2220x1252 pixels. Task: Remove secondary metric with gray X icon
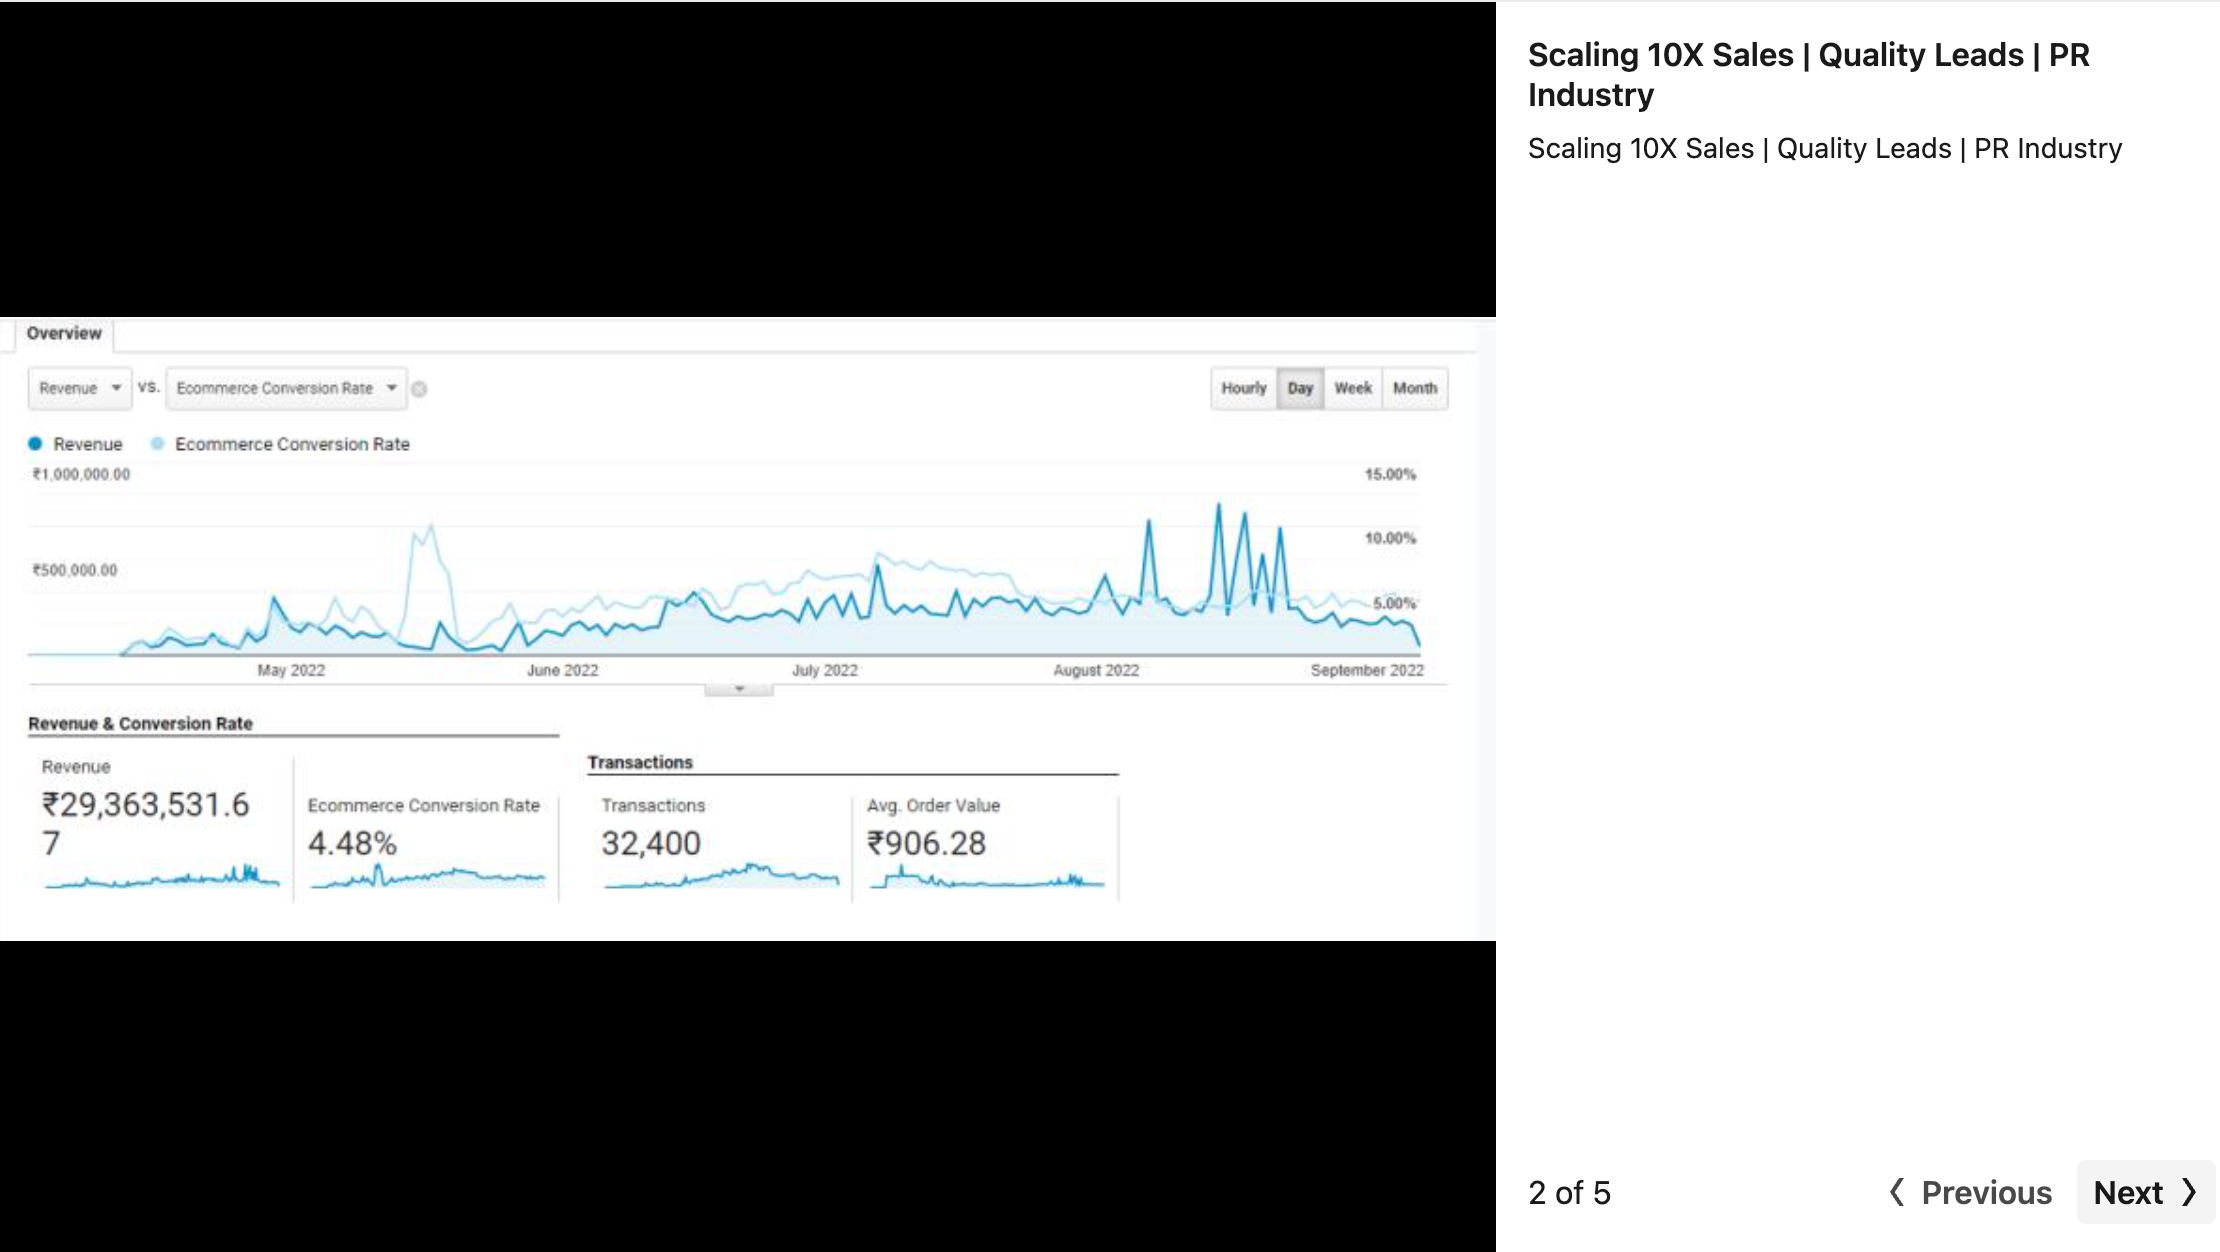[x=419, y=390]
